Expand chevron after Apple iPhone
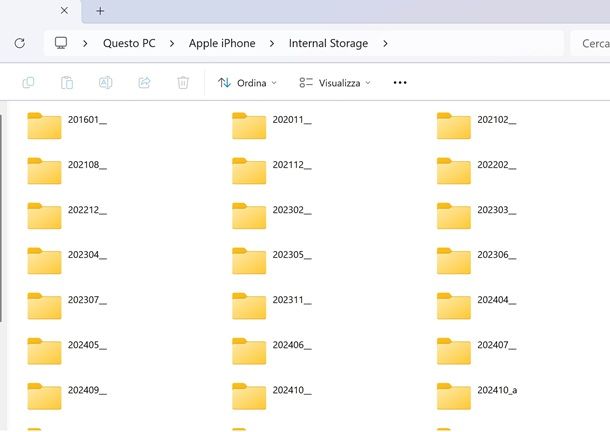Viewport: 610px width, 432px height. click(x=272, y=43)
